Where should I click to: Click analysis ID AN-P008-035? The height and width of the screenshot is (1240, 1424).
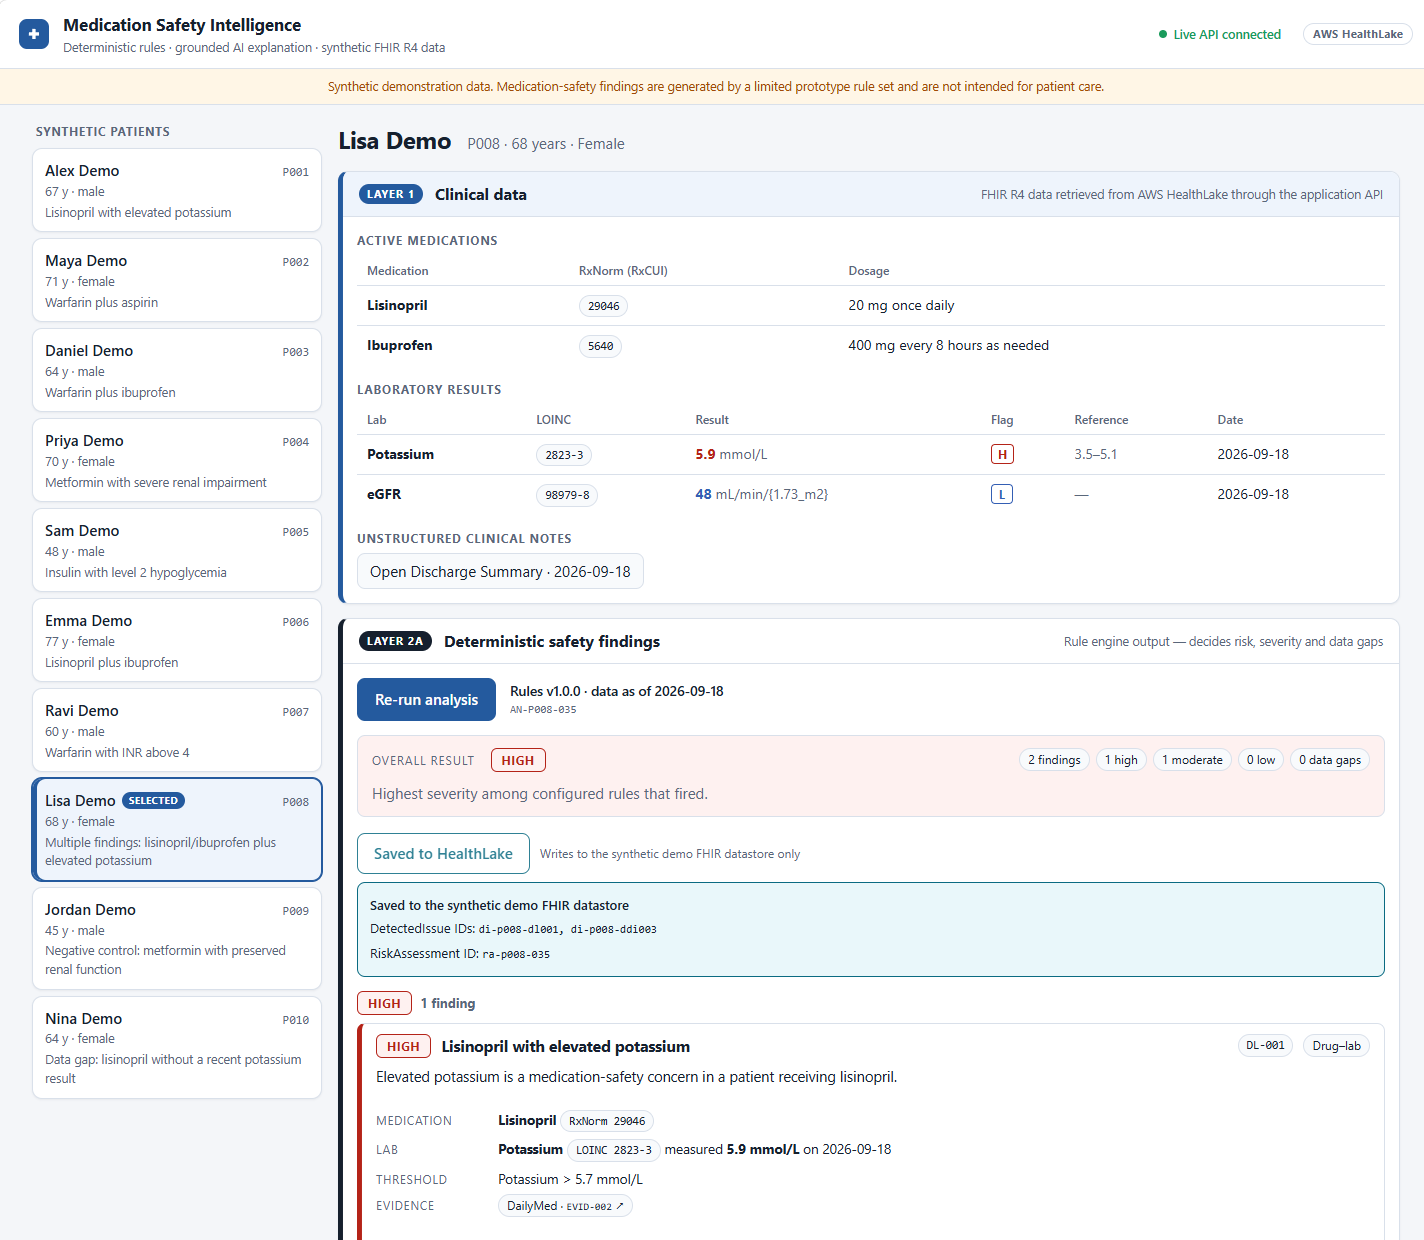click(x=543, y=710)
